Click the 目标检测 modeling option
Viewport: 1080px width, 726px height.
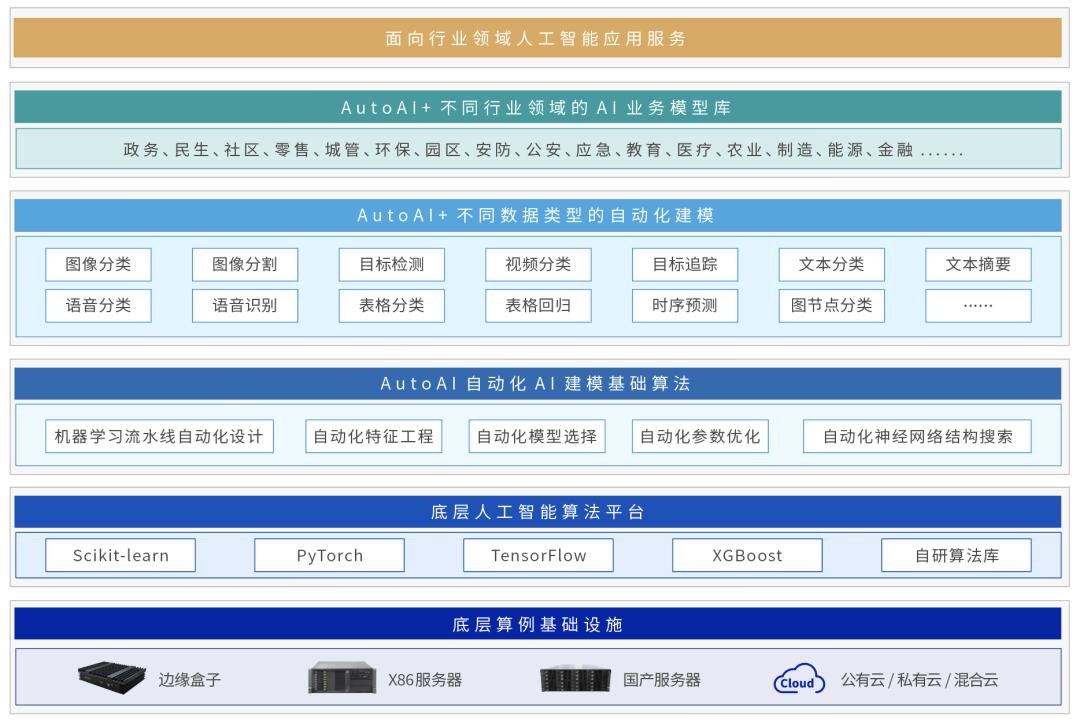click(391, 264)
